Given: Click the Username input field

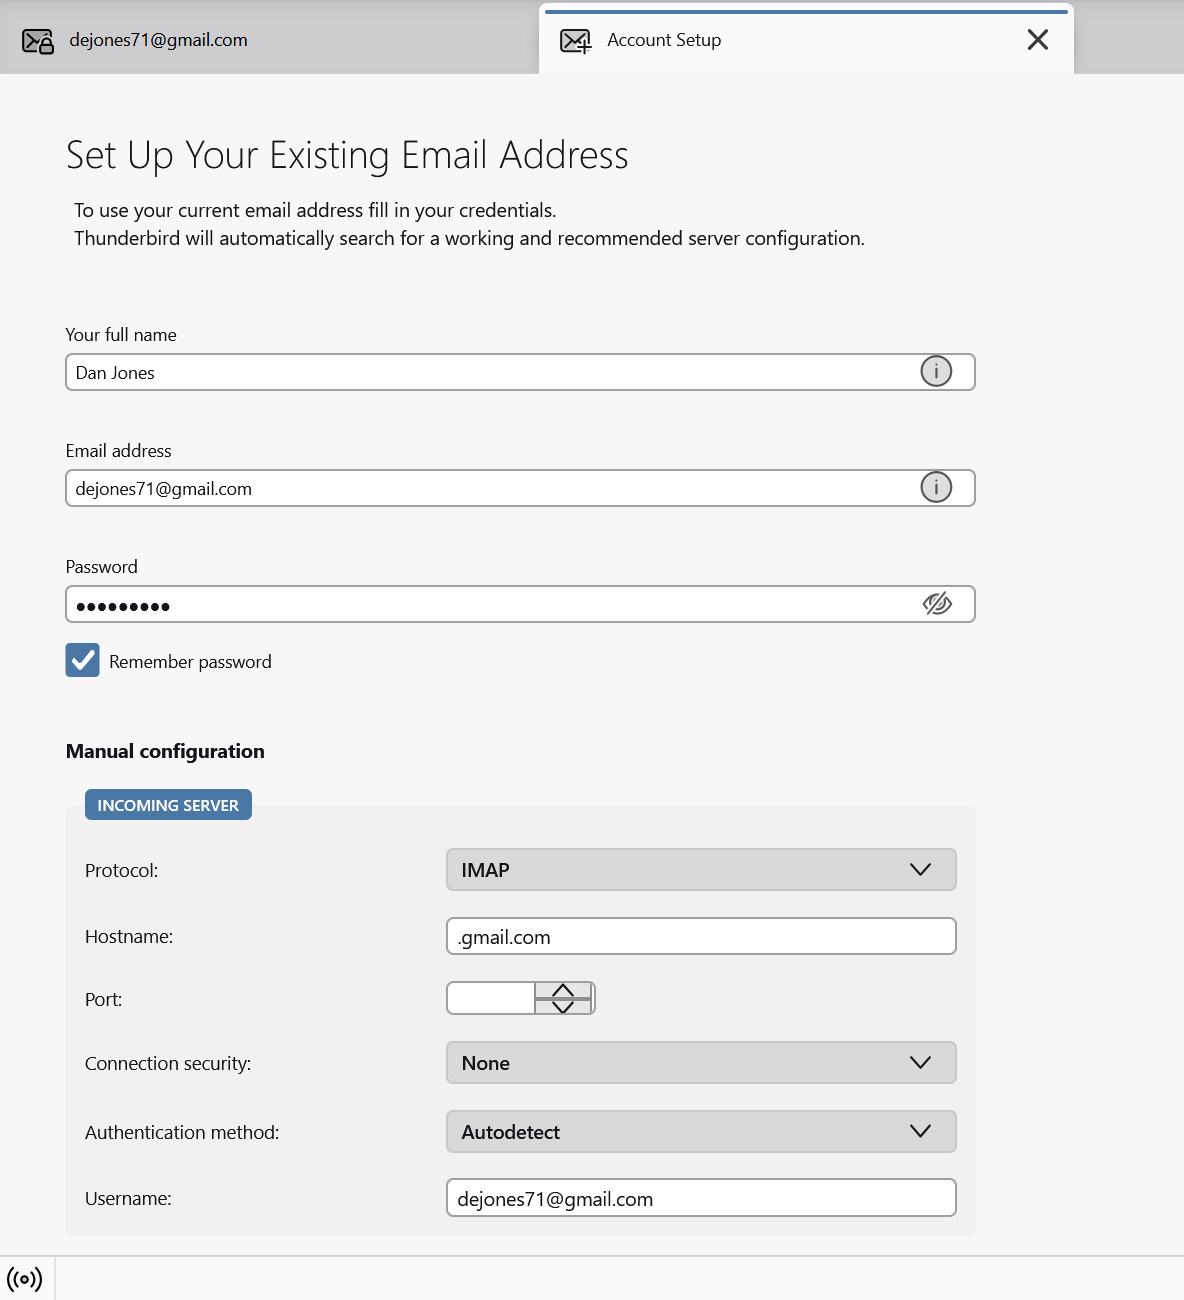Looking at the screenshot, I should pyautogui.click(x=700, y=1198).
